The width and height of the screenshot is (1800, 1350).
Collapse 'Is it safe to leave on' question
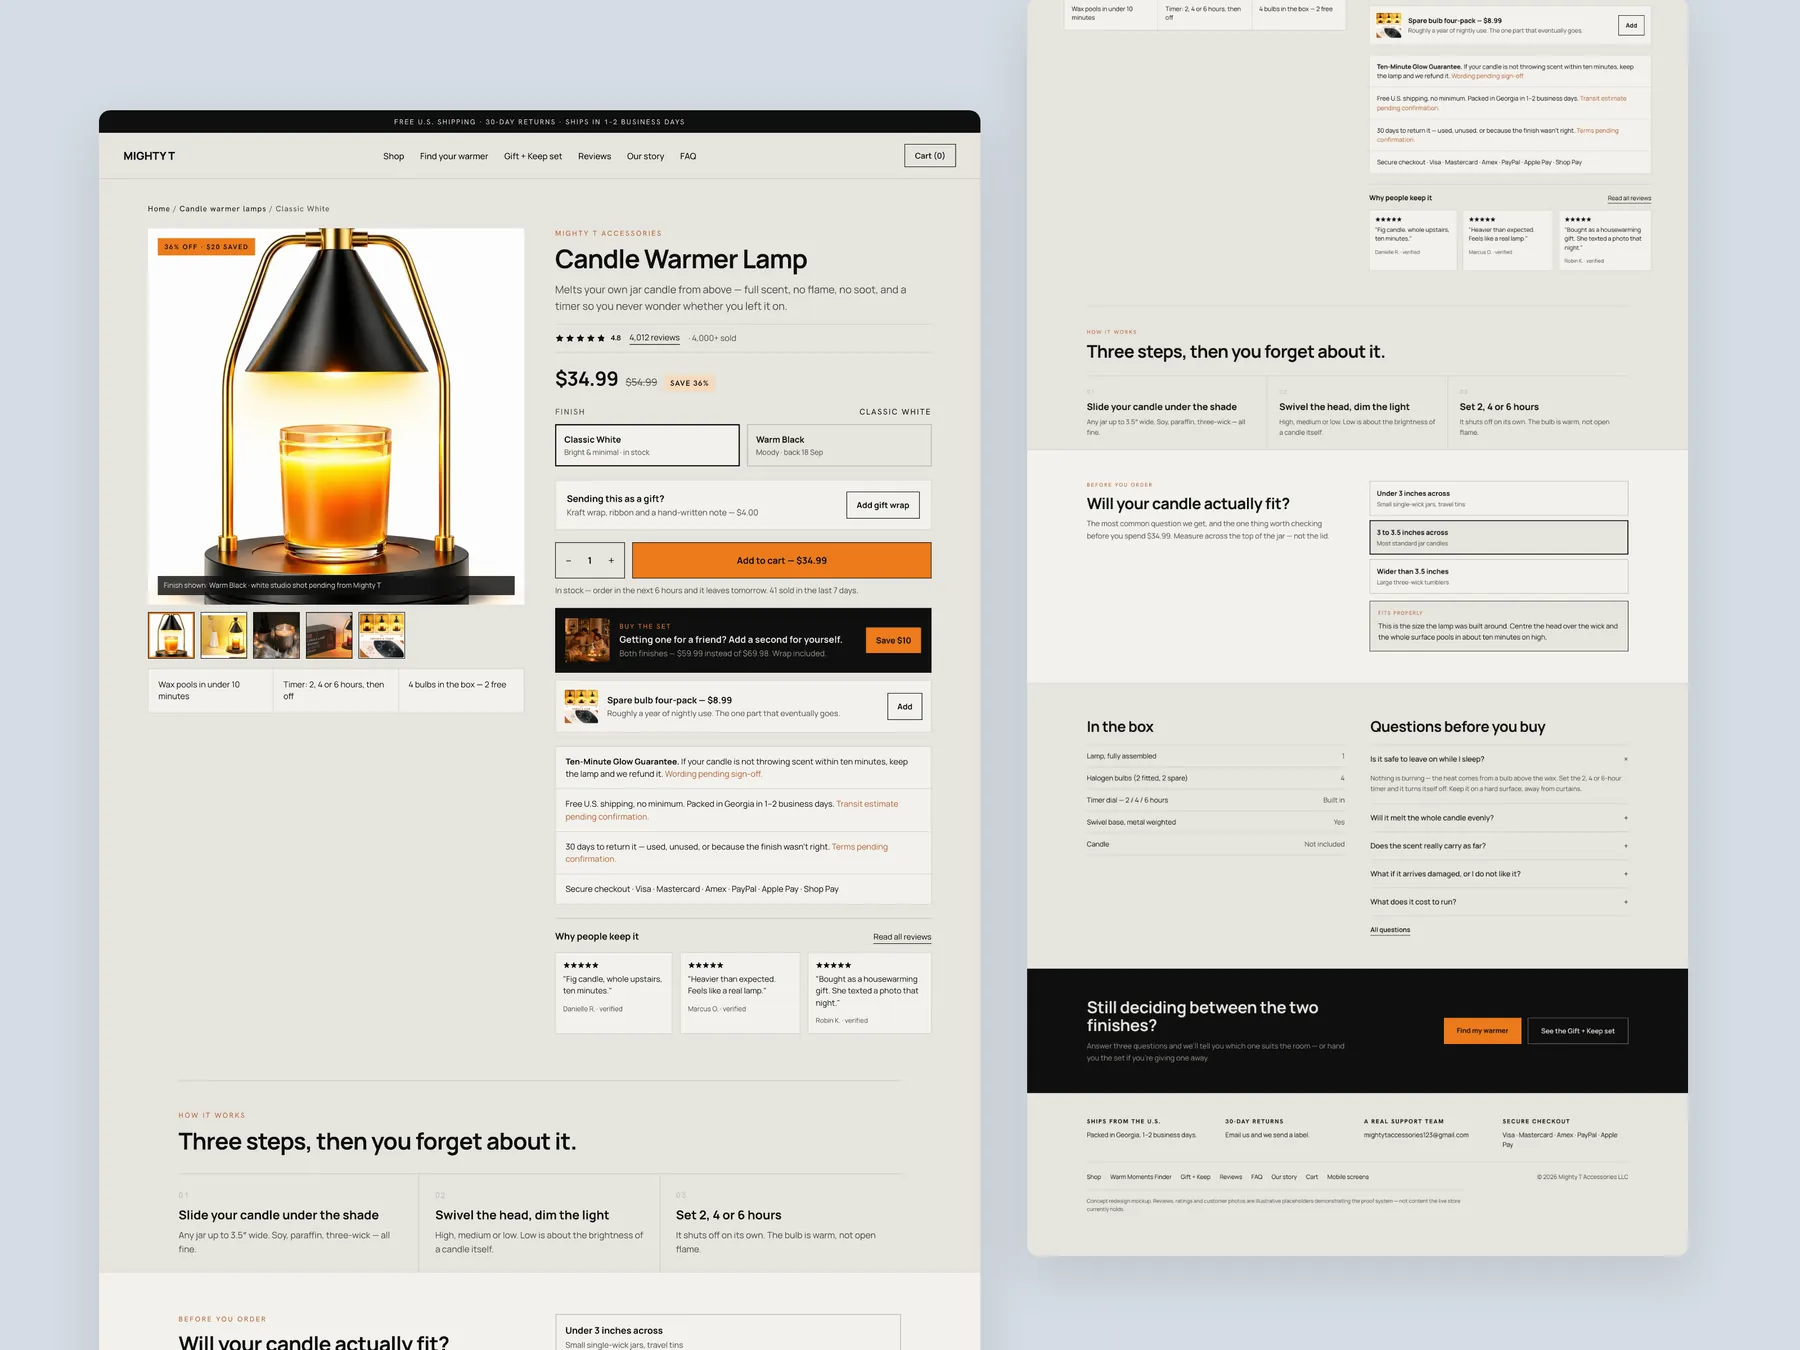click(1498, 759)
